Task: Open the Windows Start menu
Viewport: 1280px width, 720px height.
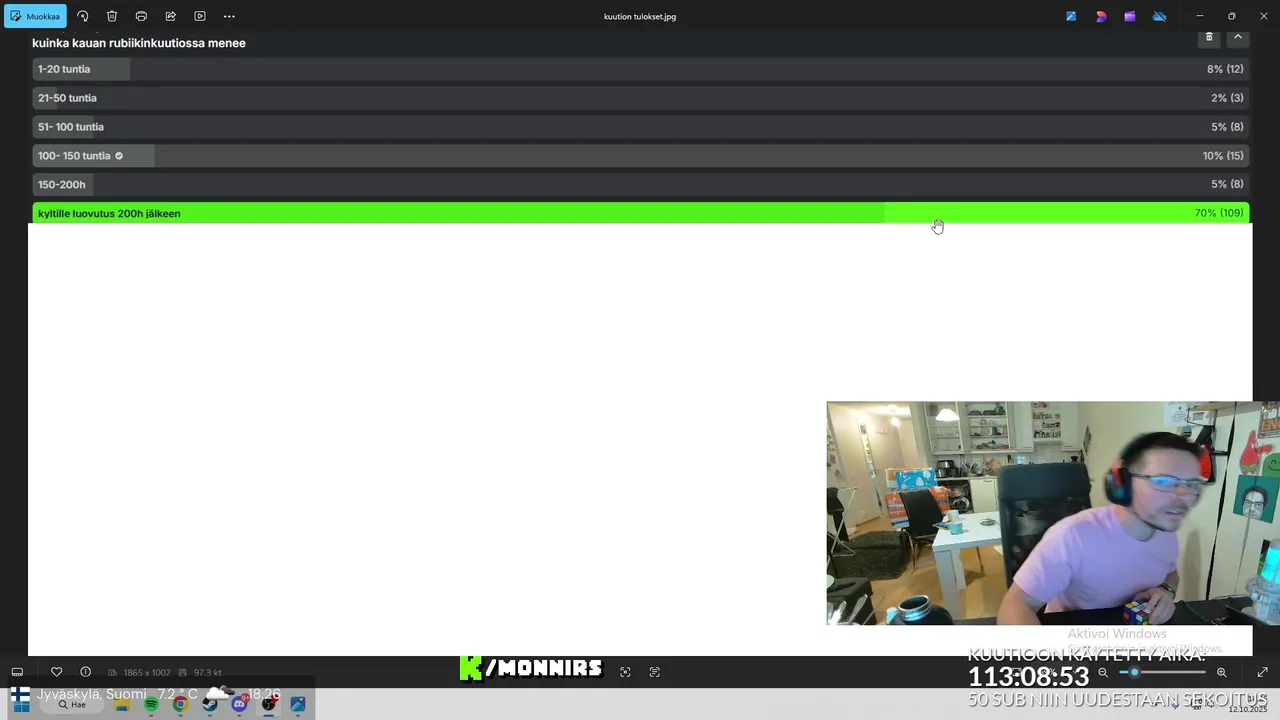Action: (20, 704)
